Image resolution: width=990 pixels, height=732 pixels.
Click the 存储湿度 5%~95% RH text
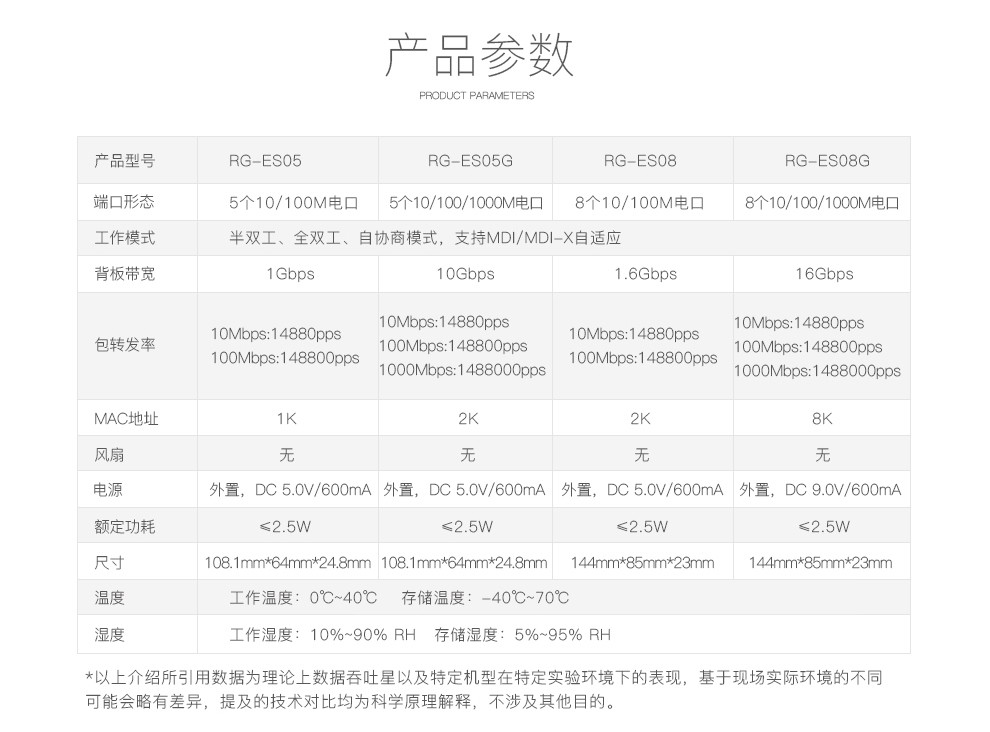[x=522, y=634]
